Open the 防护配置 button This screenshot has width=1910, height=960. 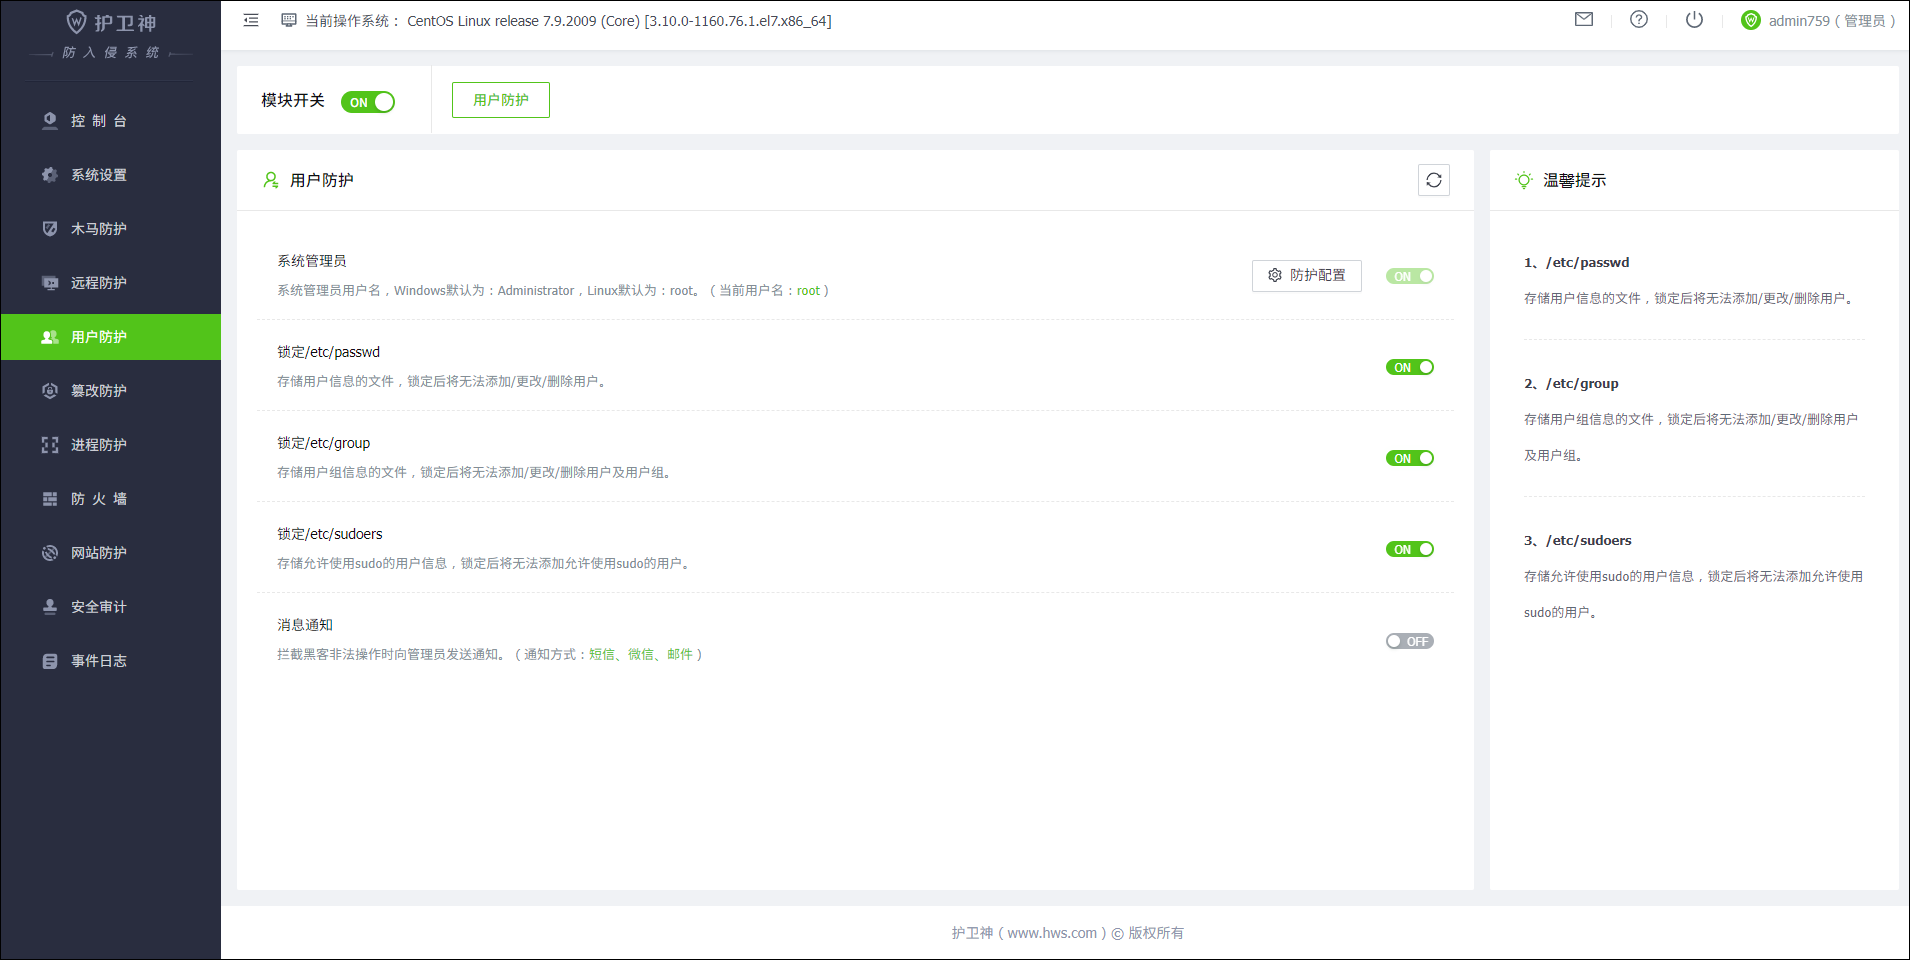[x=1307, y=275]
